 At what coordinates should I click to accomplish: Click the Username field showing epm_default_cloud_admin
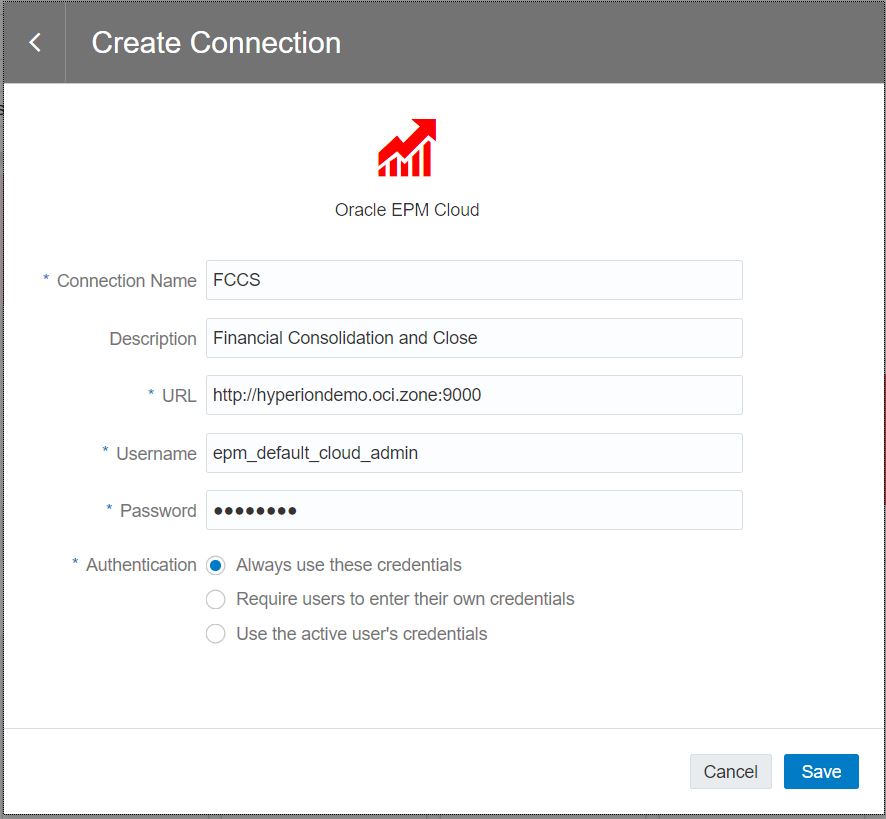474,453
